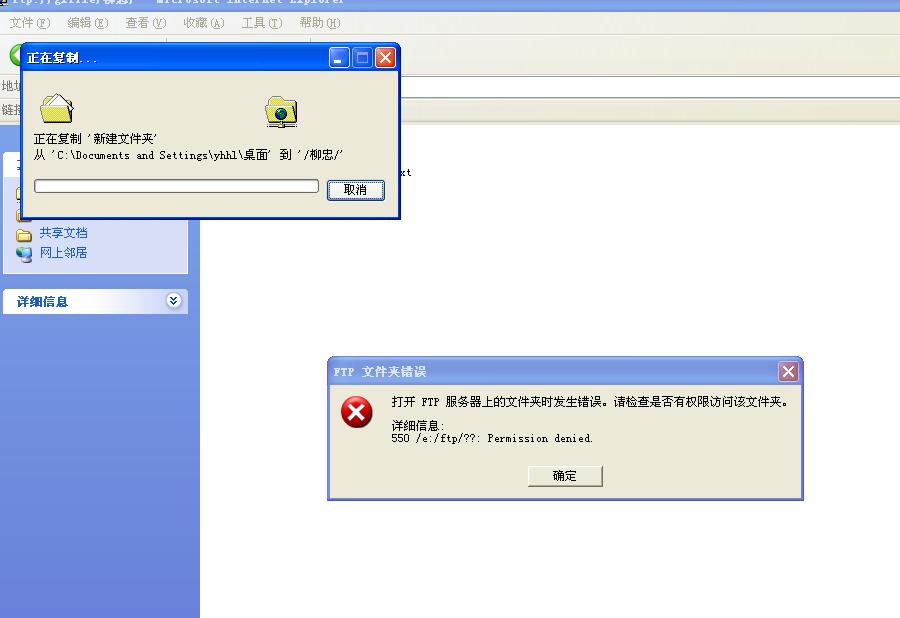900x618 pixels.
Task: Open the 工具(T) menu
Action: (262, 23)
